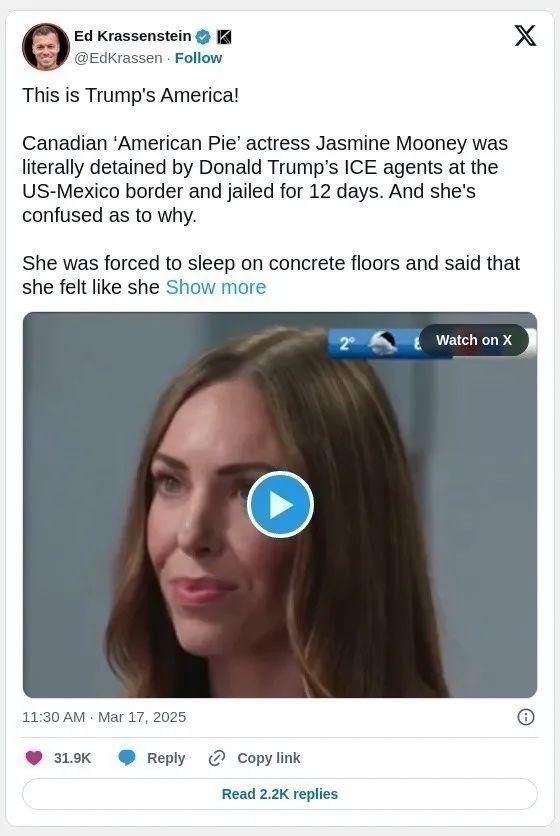Open the info circle icon
The width and height of the screenshot is (560, 836).
tap(526, 717)
